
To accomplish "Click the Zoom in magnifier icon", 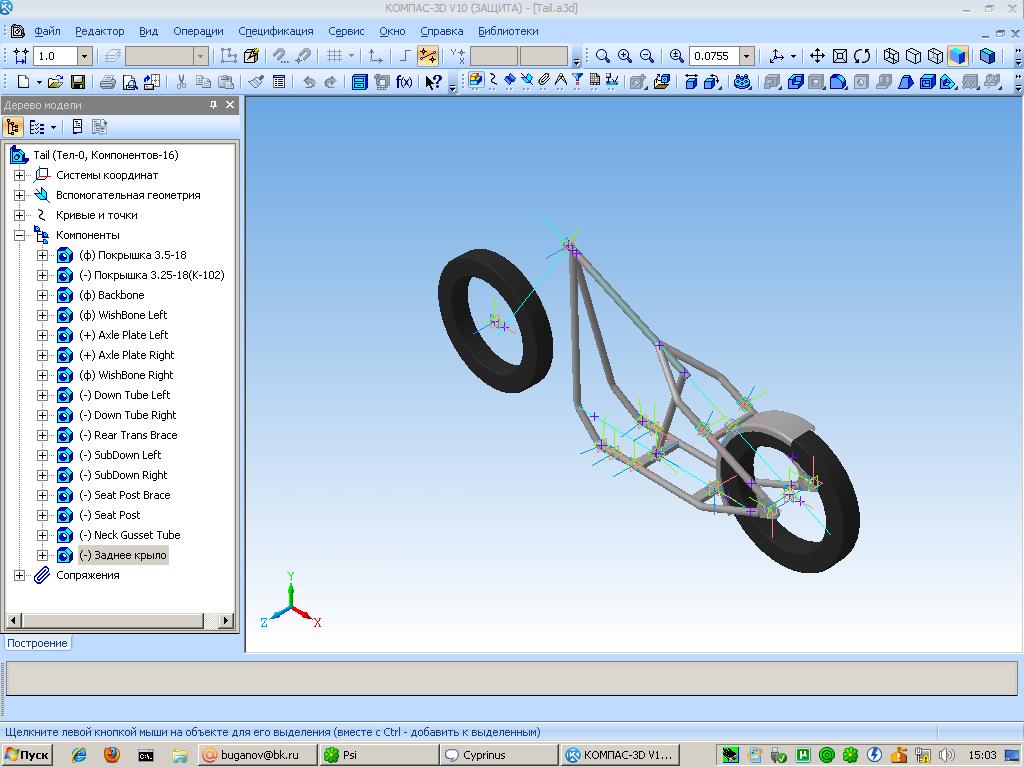I will click(x=625, y=56).
